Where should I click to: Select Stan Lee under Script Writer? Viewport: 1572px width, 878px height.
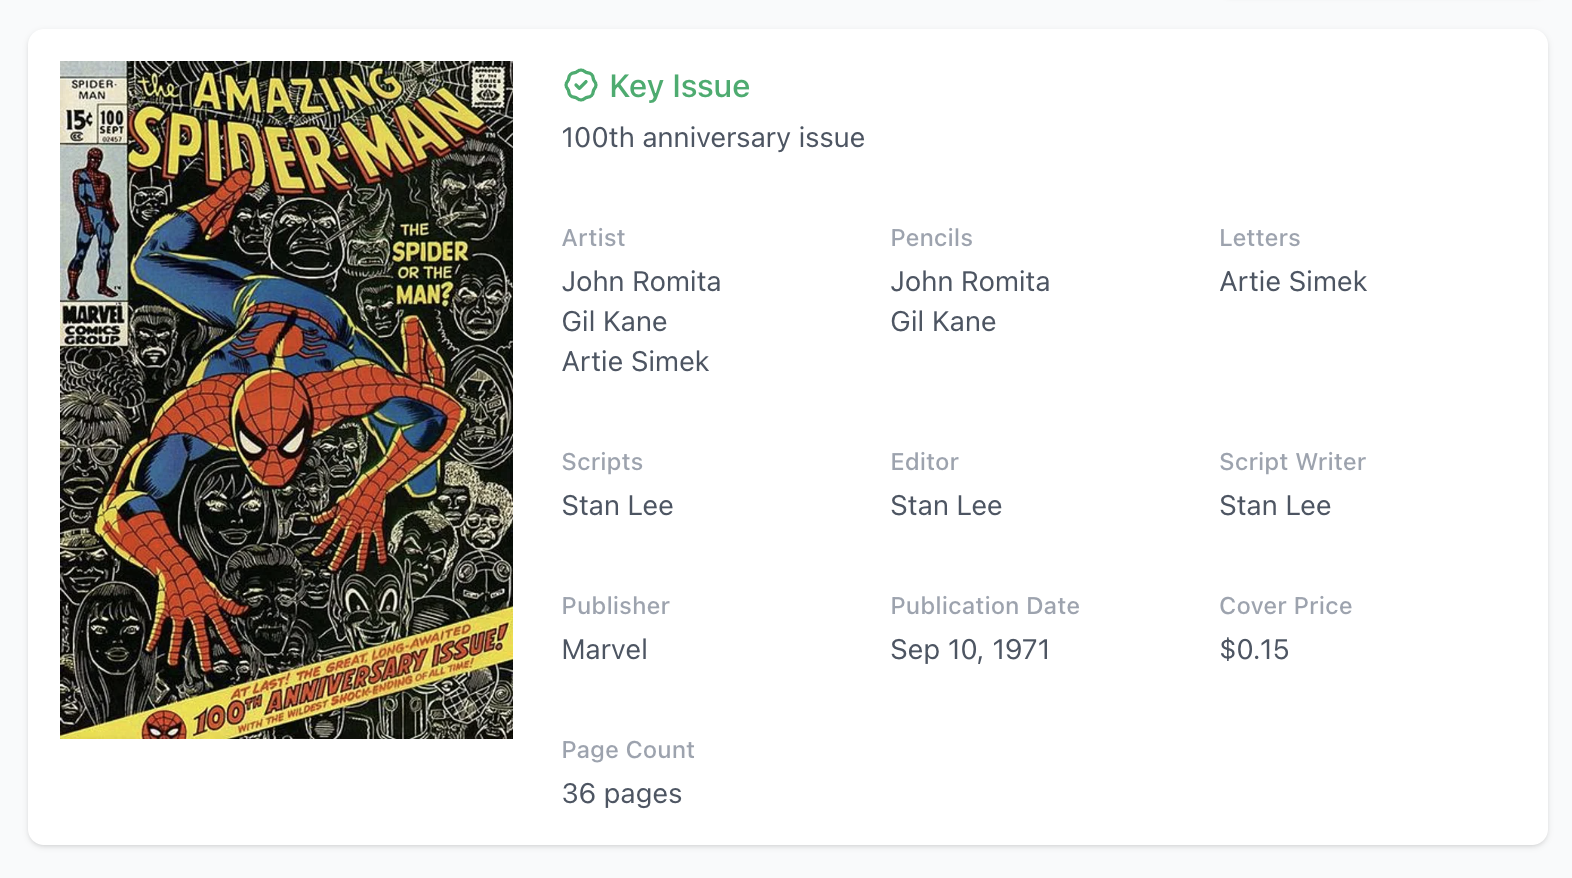[x=1275, y=506]
